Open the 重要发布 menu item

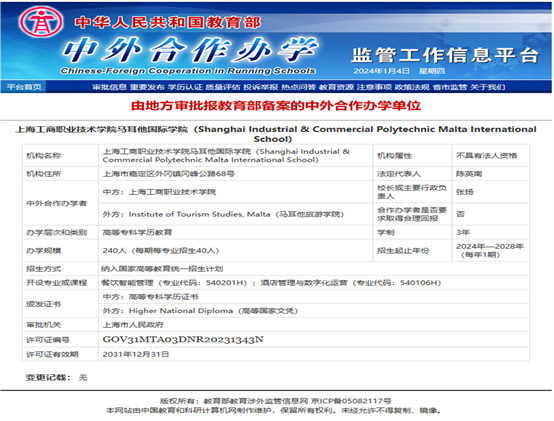point(147,87)
